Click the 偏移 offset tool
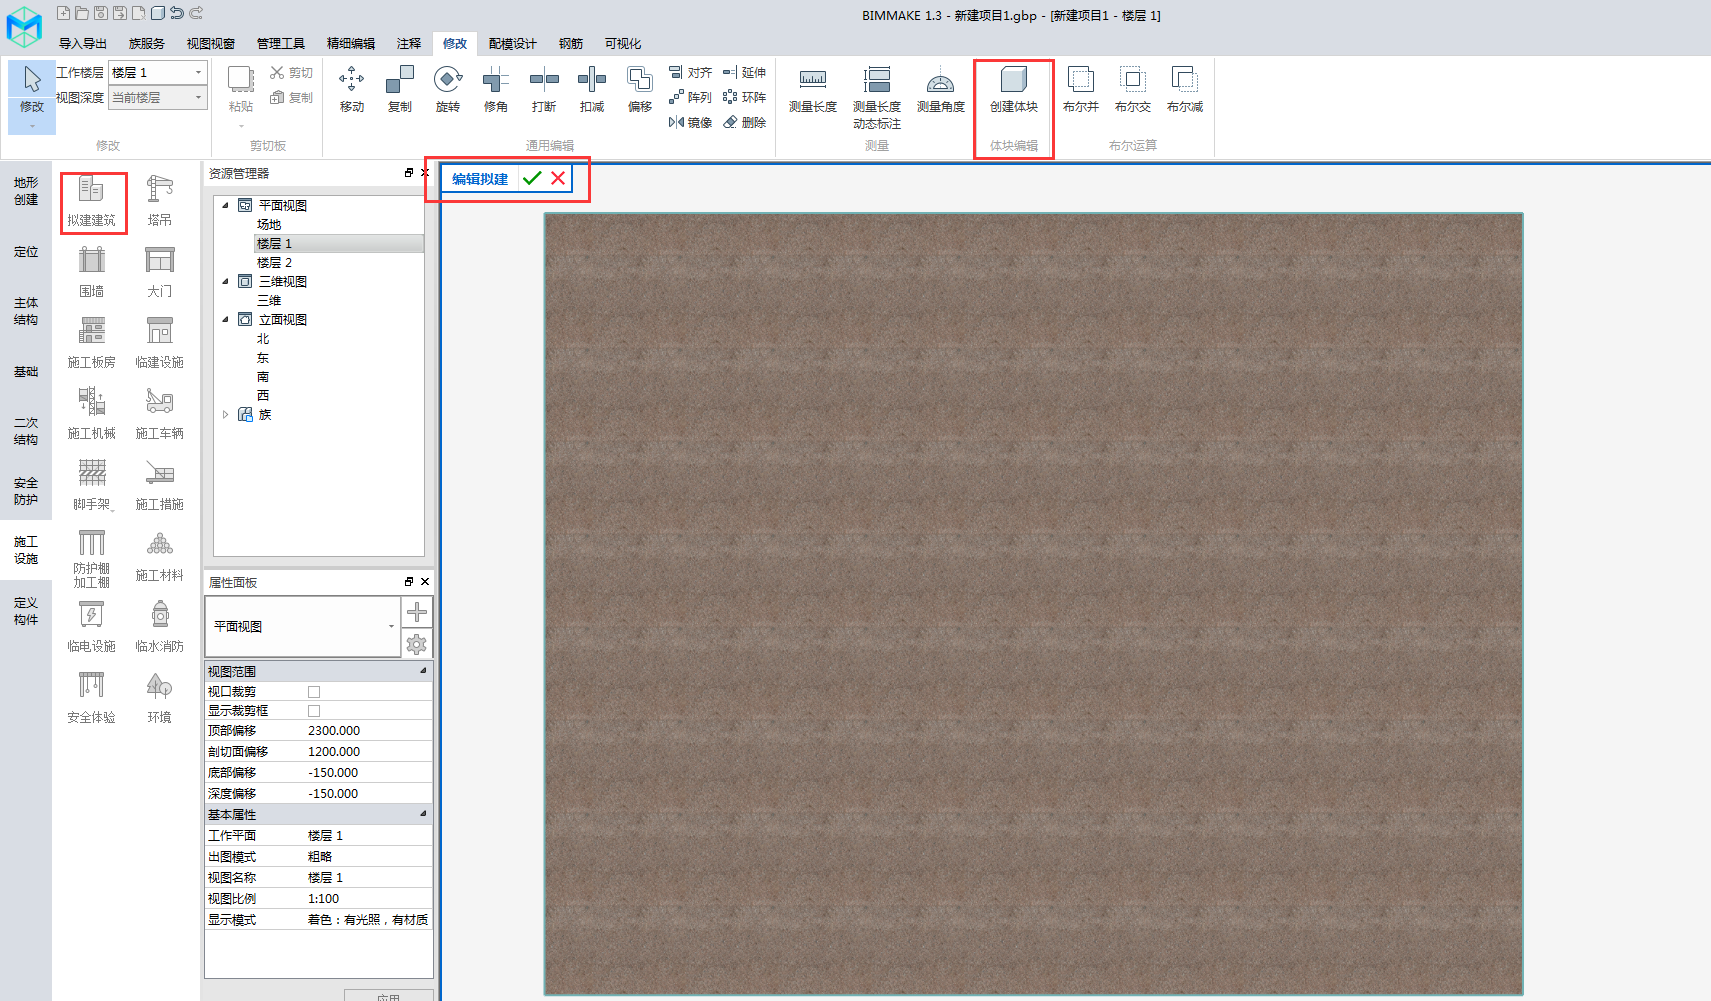 pos(640,89)
